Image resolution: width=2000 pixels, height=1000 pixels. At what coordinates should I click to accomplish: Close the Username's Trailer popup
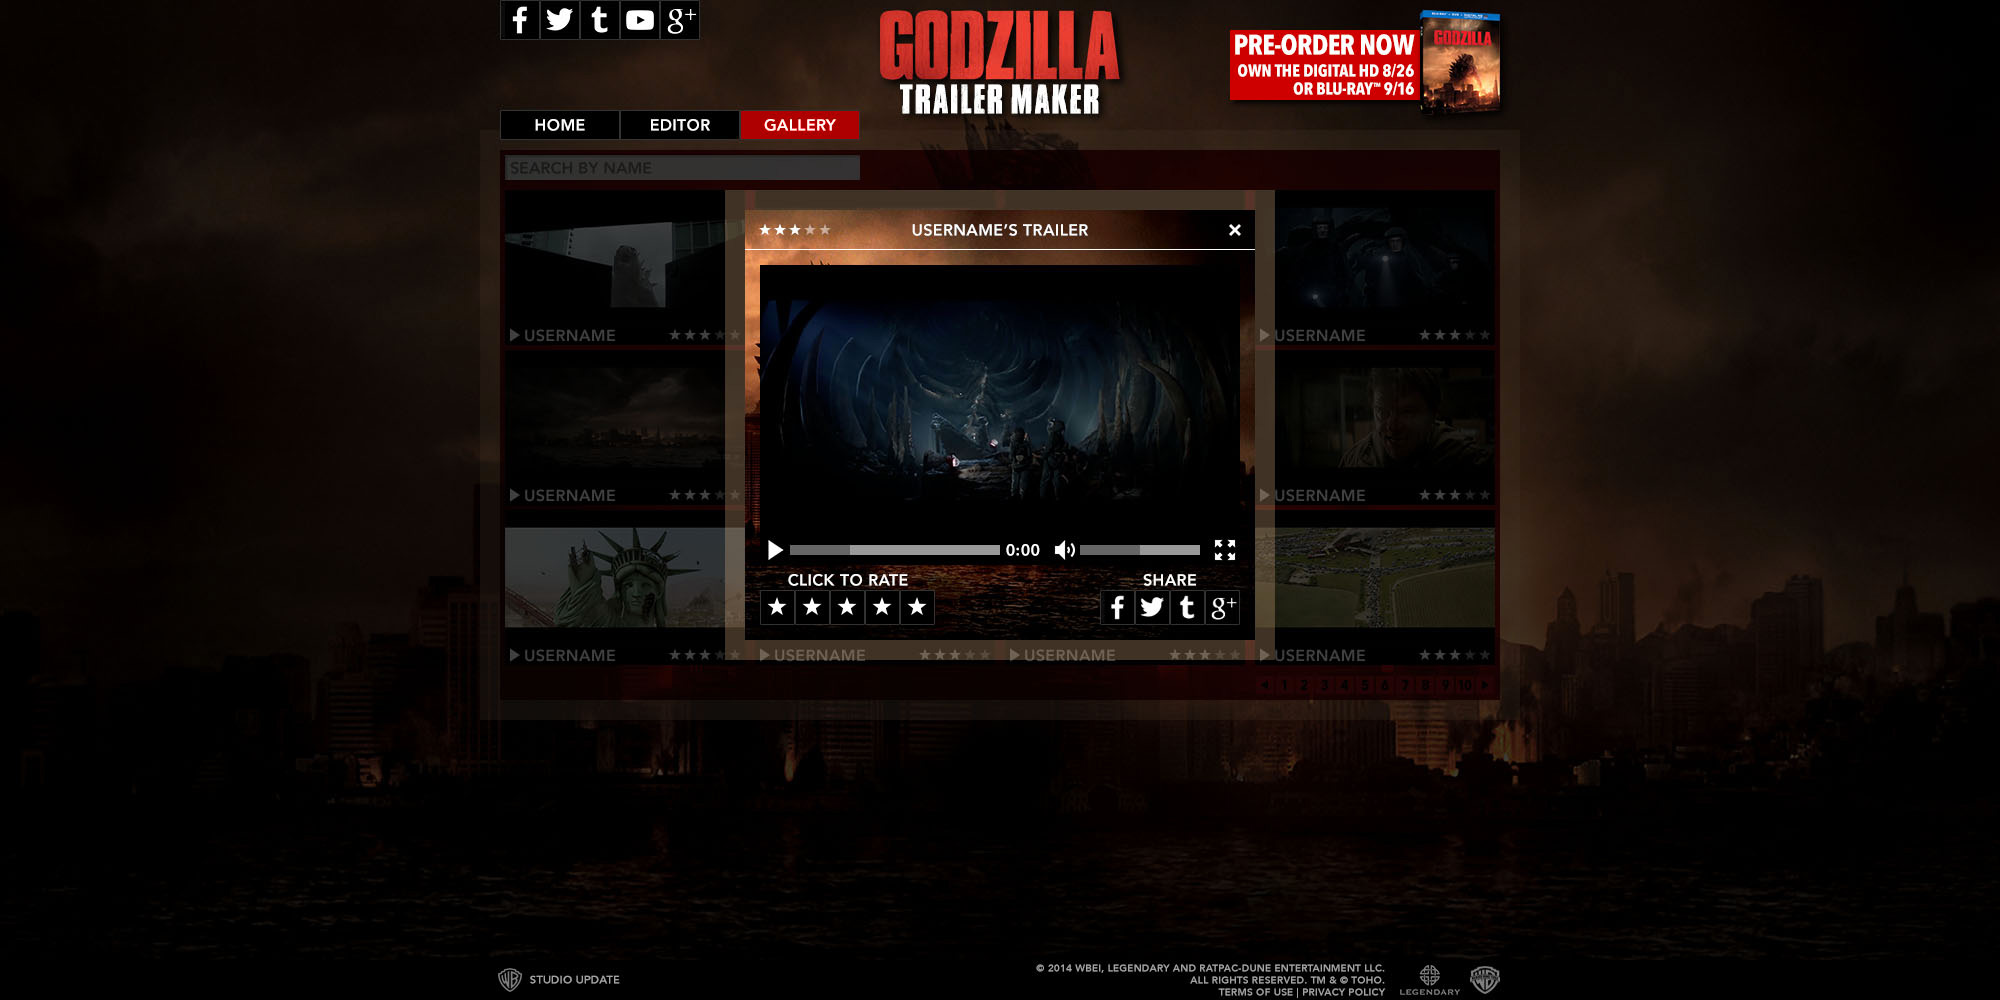(1235, 230)
